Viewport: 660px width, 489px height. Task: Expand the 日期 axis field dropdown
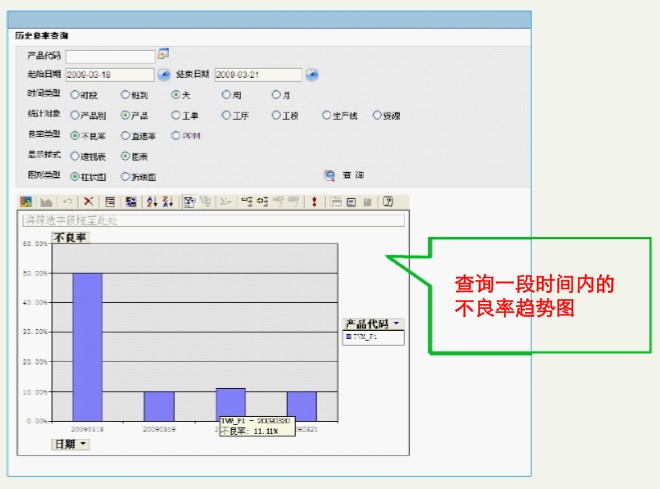(82, 444)
